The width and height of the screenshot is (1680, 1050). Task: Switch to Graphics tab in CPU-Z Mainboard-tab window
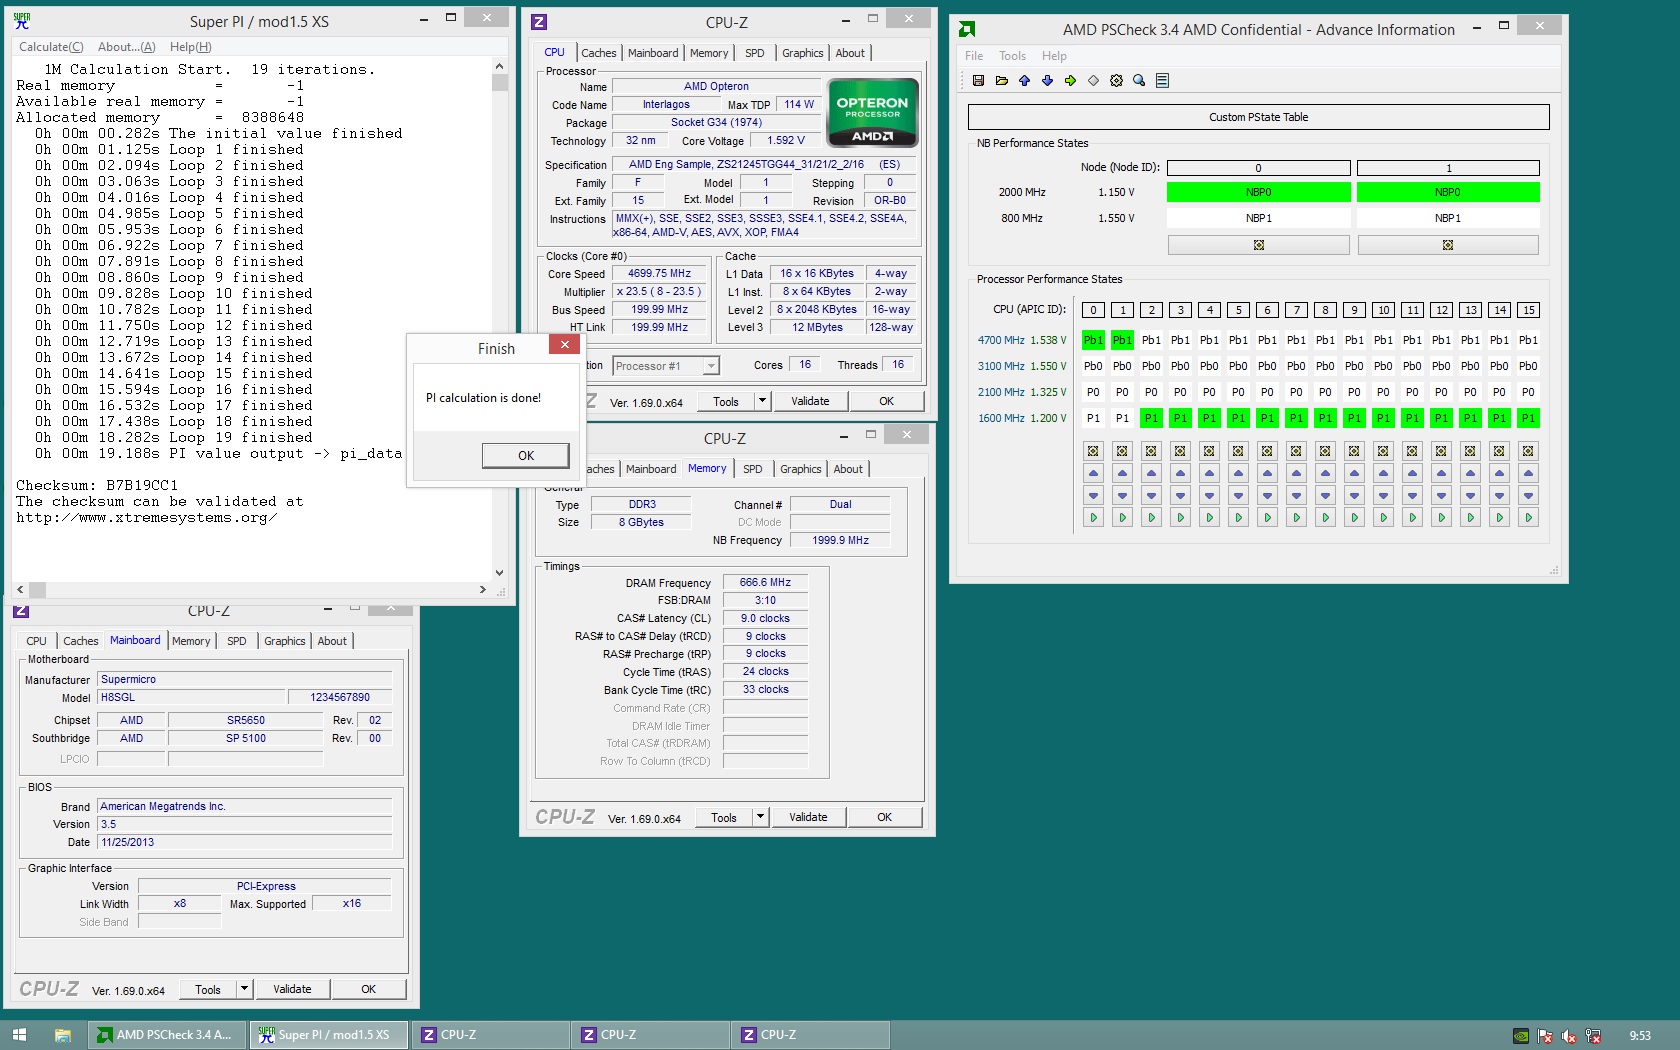point(285,641)
